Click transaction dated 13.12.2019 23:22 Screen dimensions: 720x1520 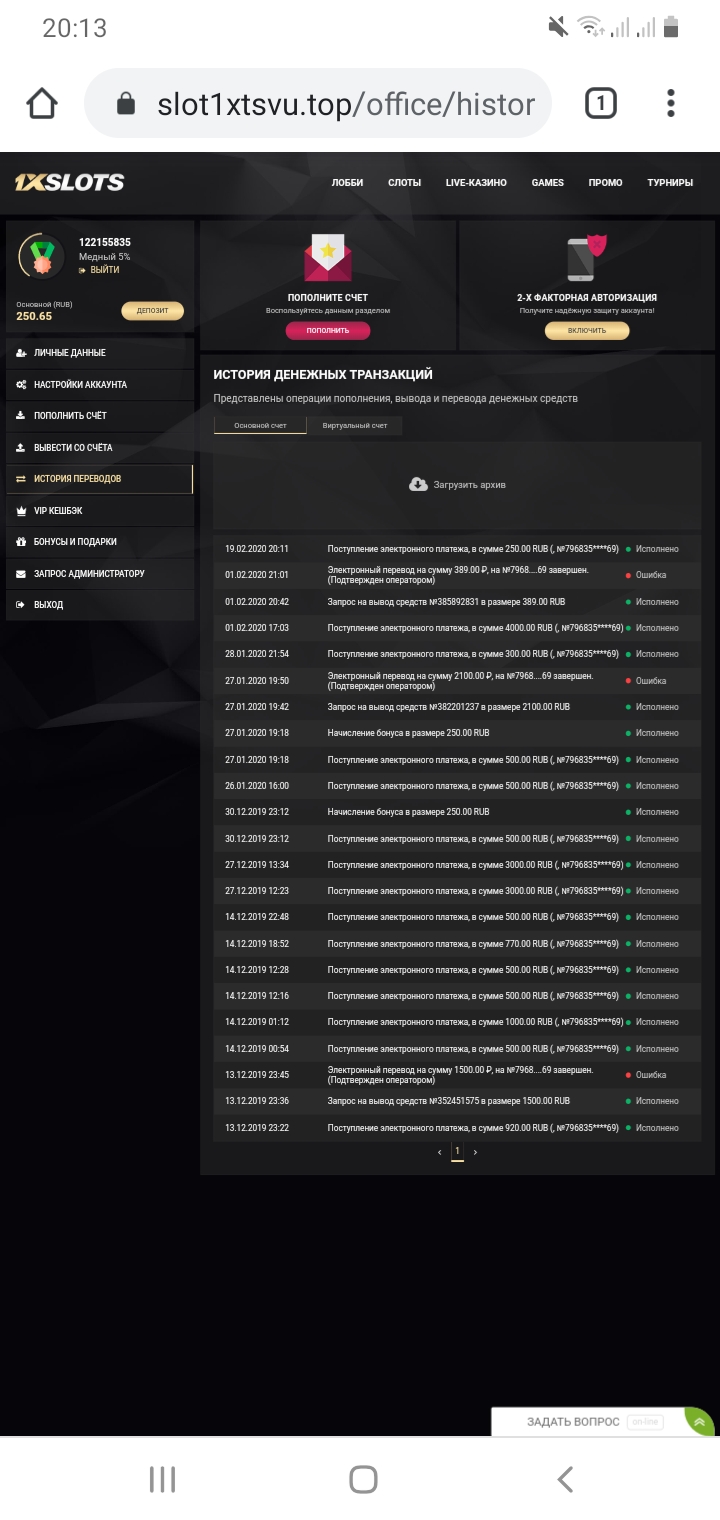(457, 1128)
